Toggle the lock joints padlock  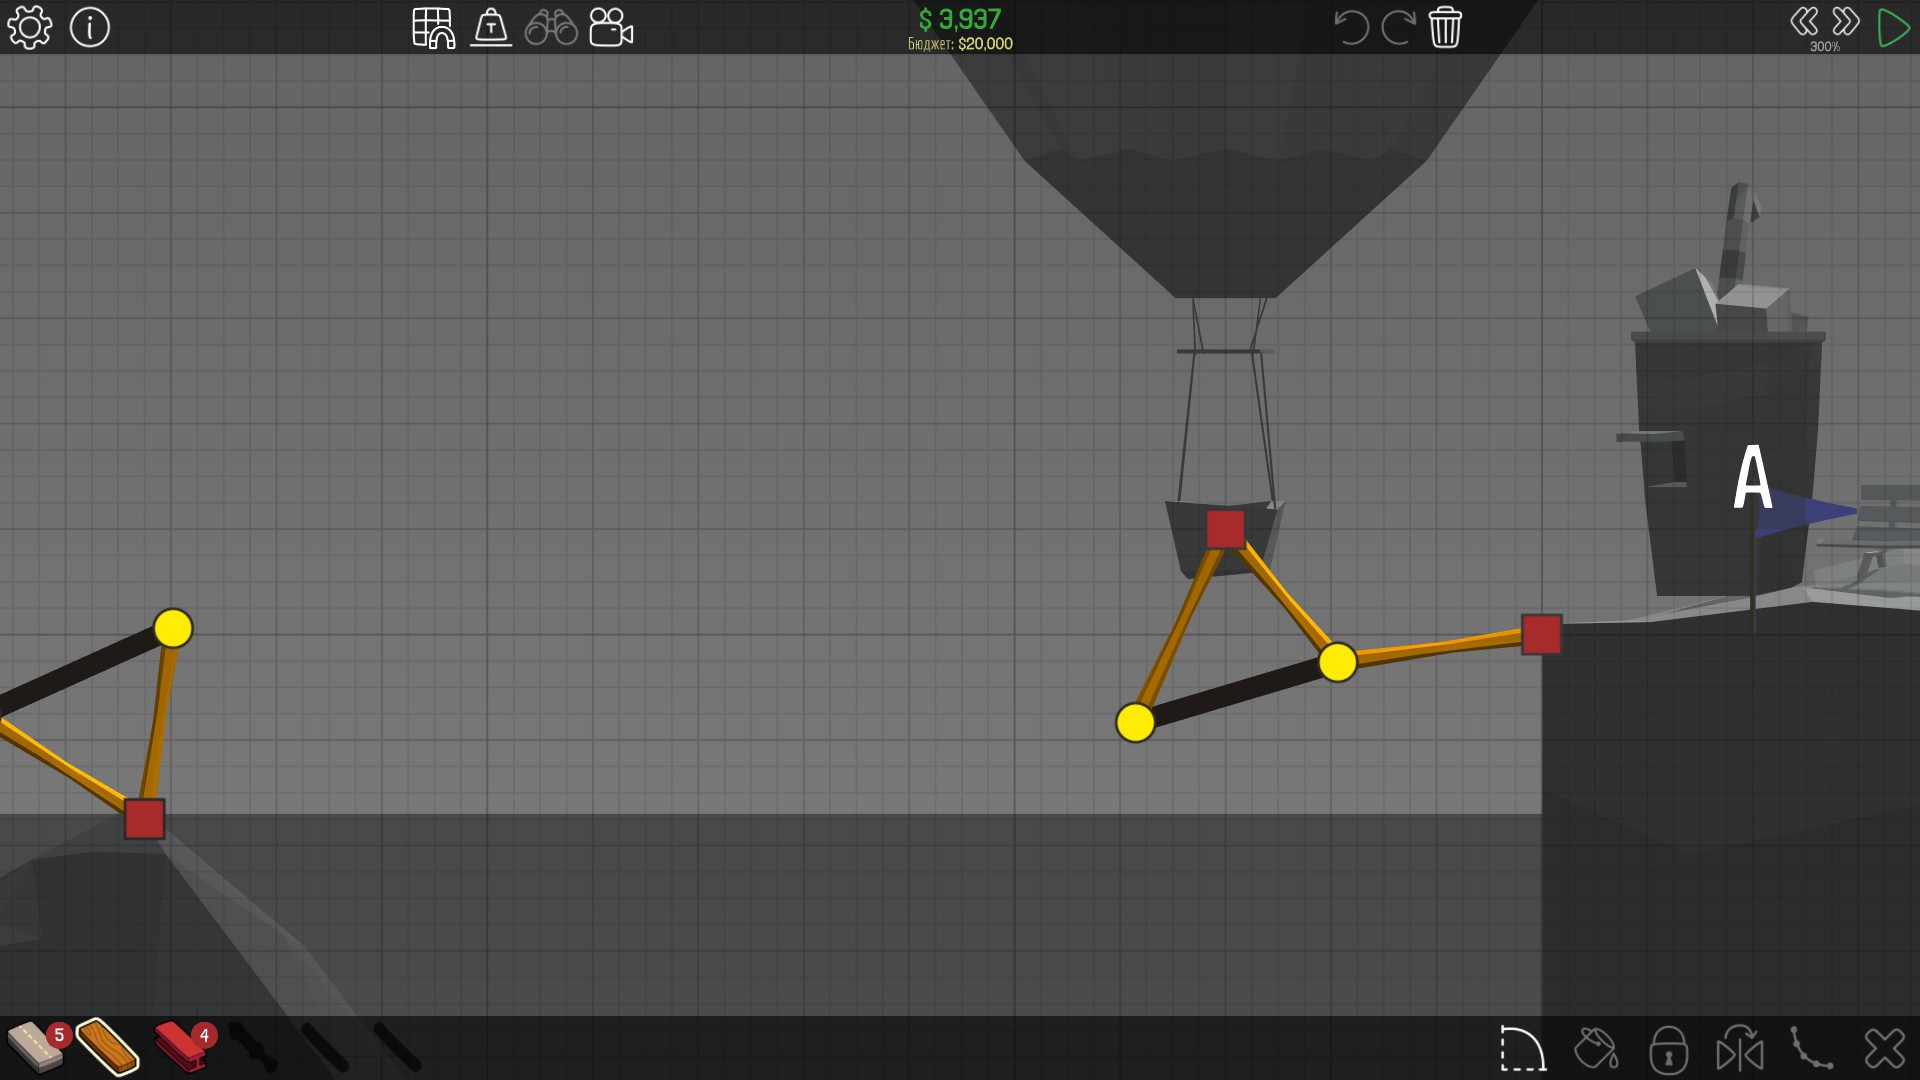point(1668,1049)
